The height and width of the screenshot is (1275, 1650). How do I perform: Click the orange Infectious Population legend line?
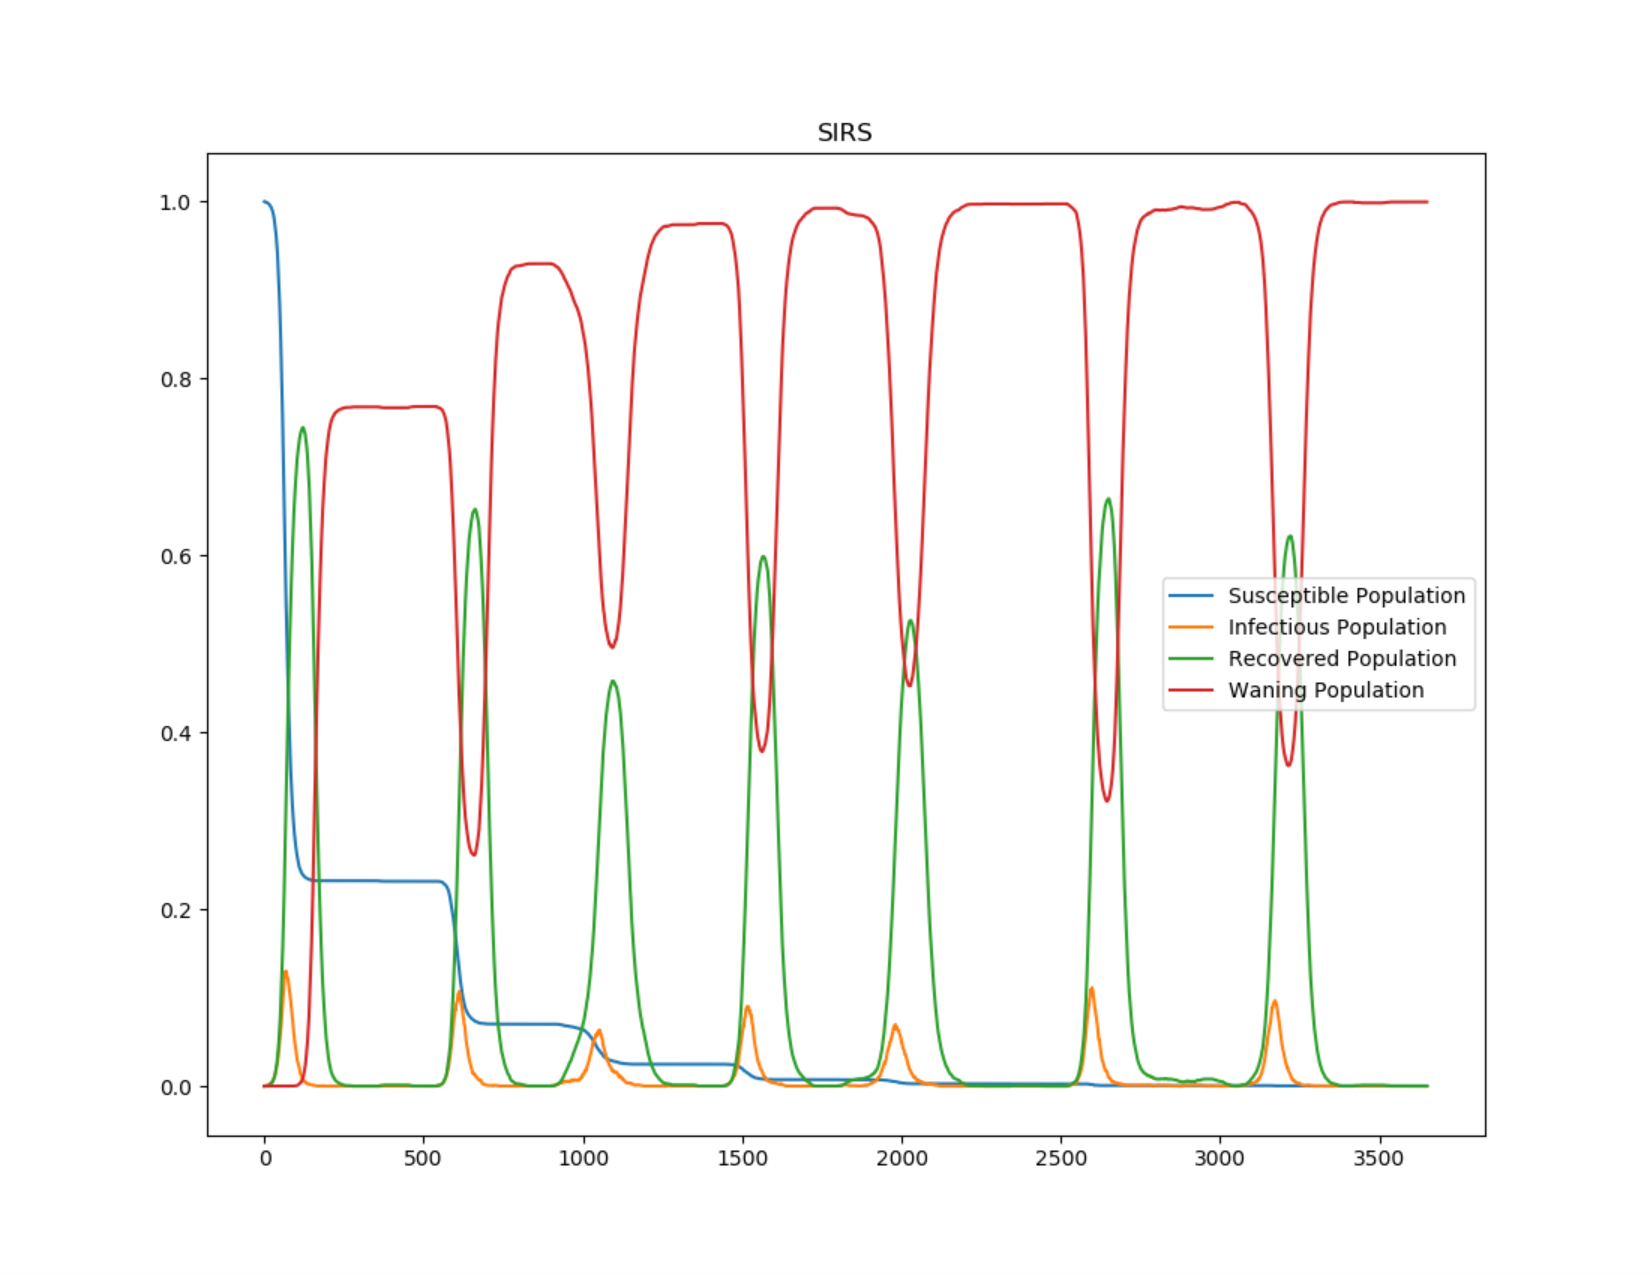1190,627
